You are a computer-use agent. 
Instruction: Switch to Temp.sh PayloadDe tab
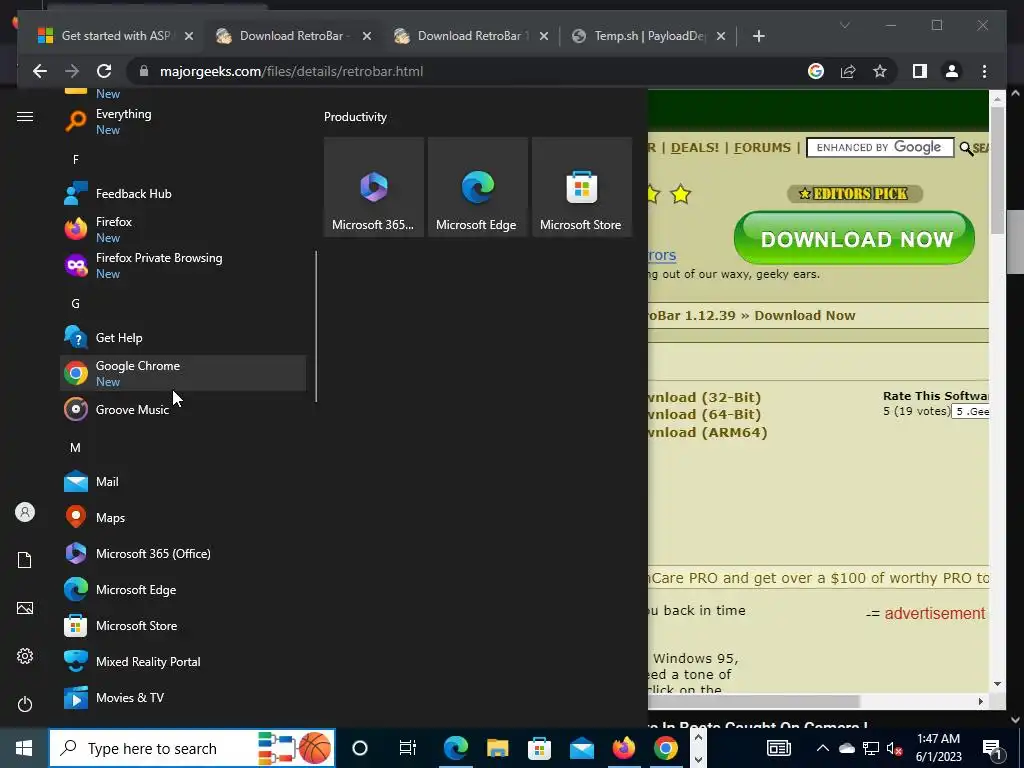(x=649, y=36)
